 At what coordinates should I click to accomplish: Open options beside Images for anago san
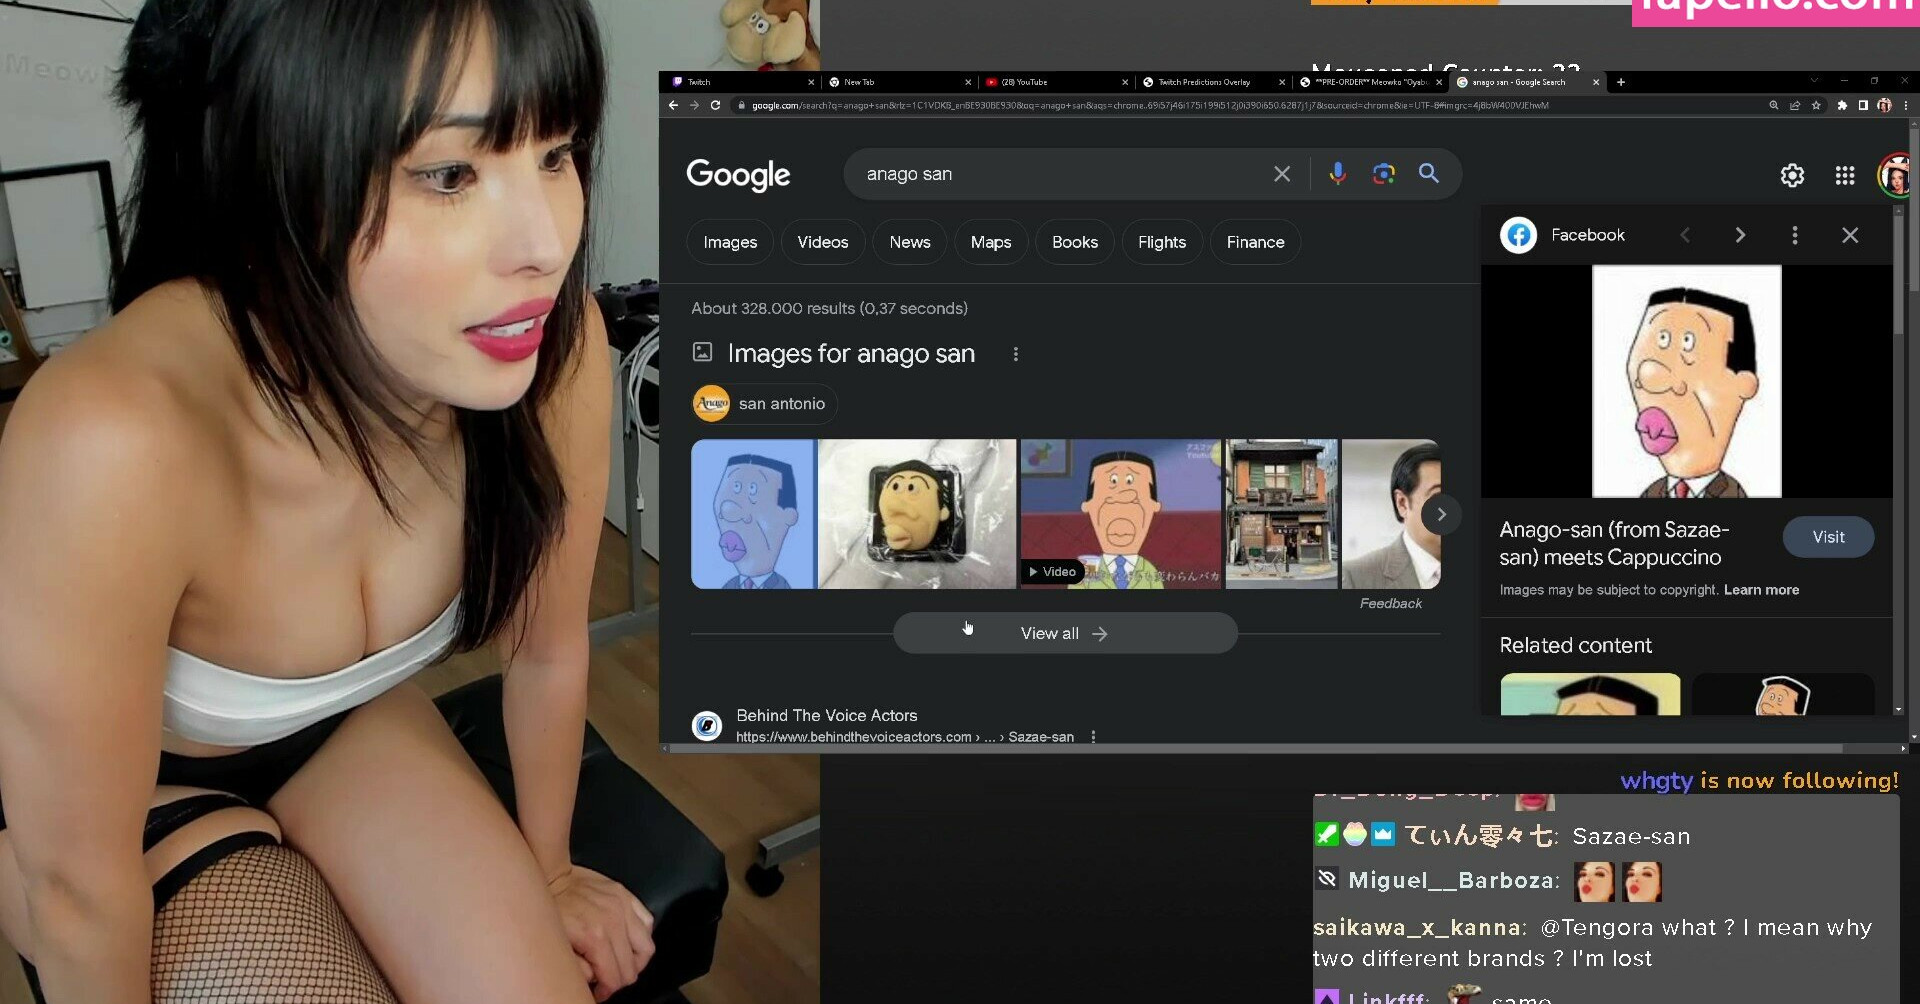click(1016, 354)
